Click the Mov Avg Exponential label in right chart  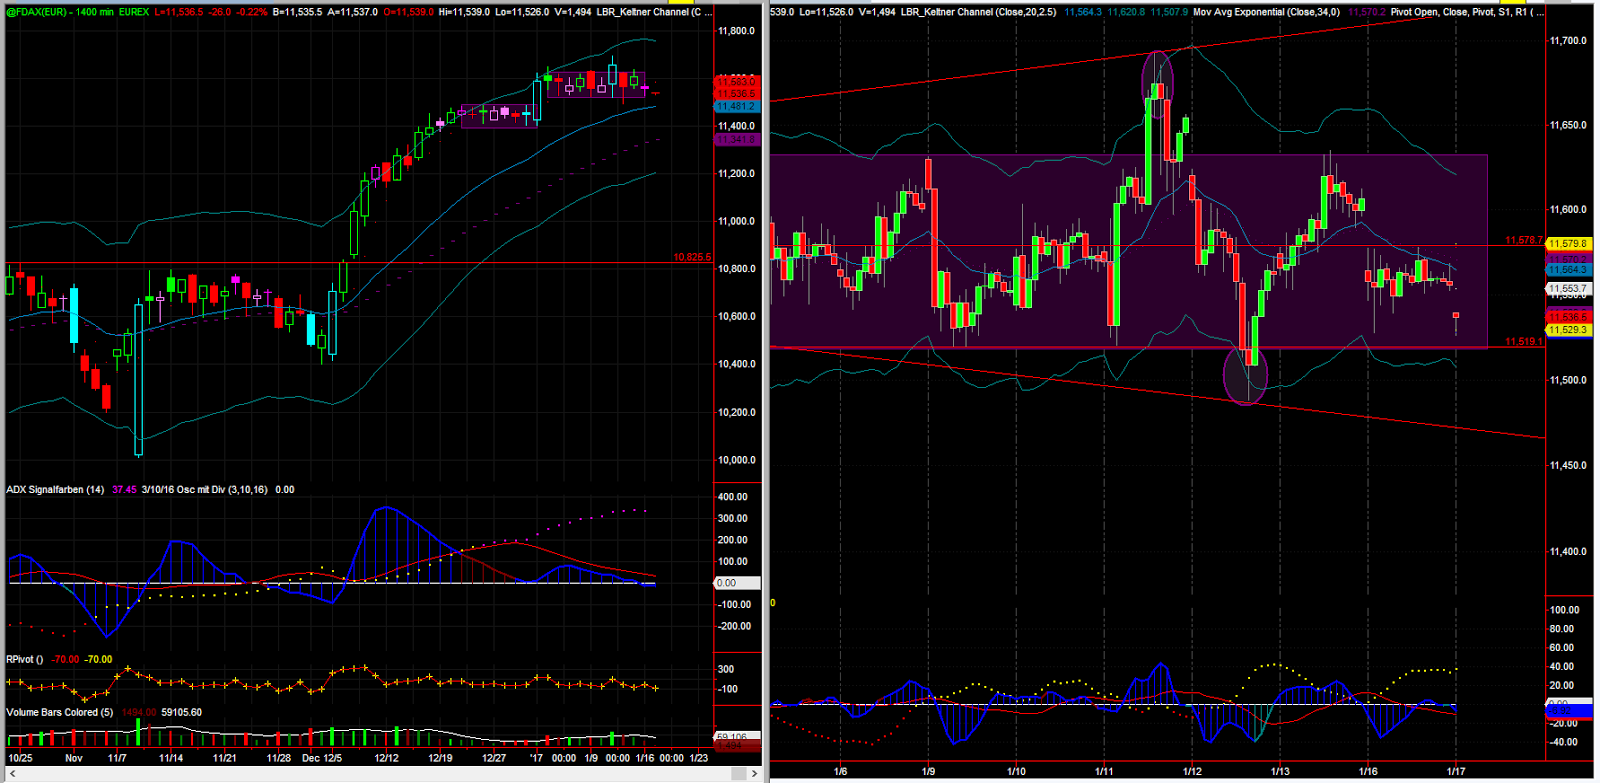pos(1266,12)
